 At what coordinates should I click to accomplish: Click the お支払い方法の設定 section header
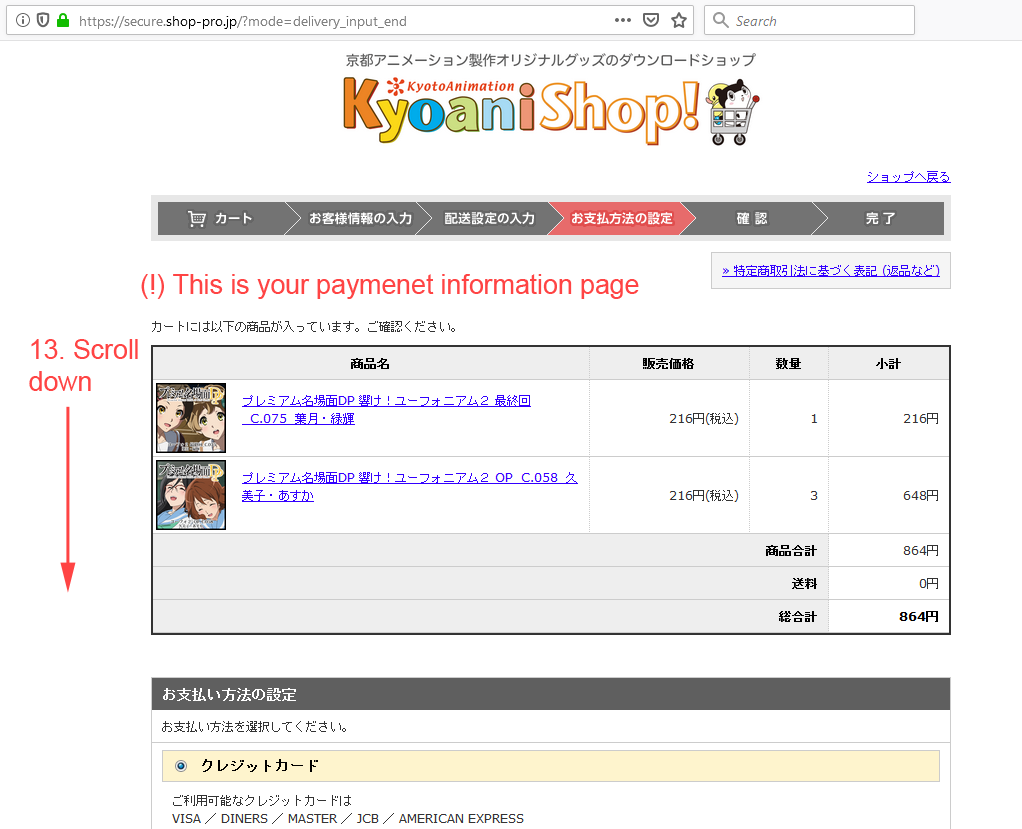point(551,694)
